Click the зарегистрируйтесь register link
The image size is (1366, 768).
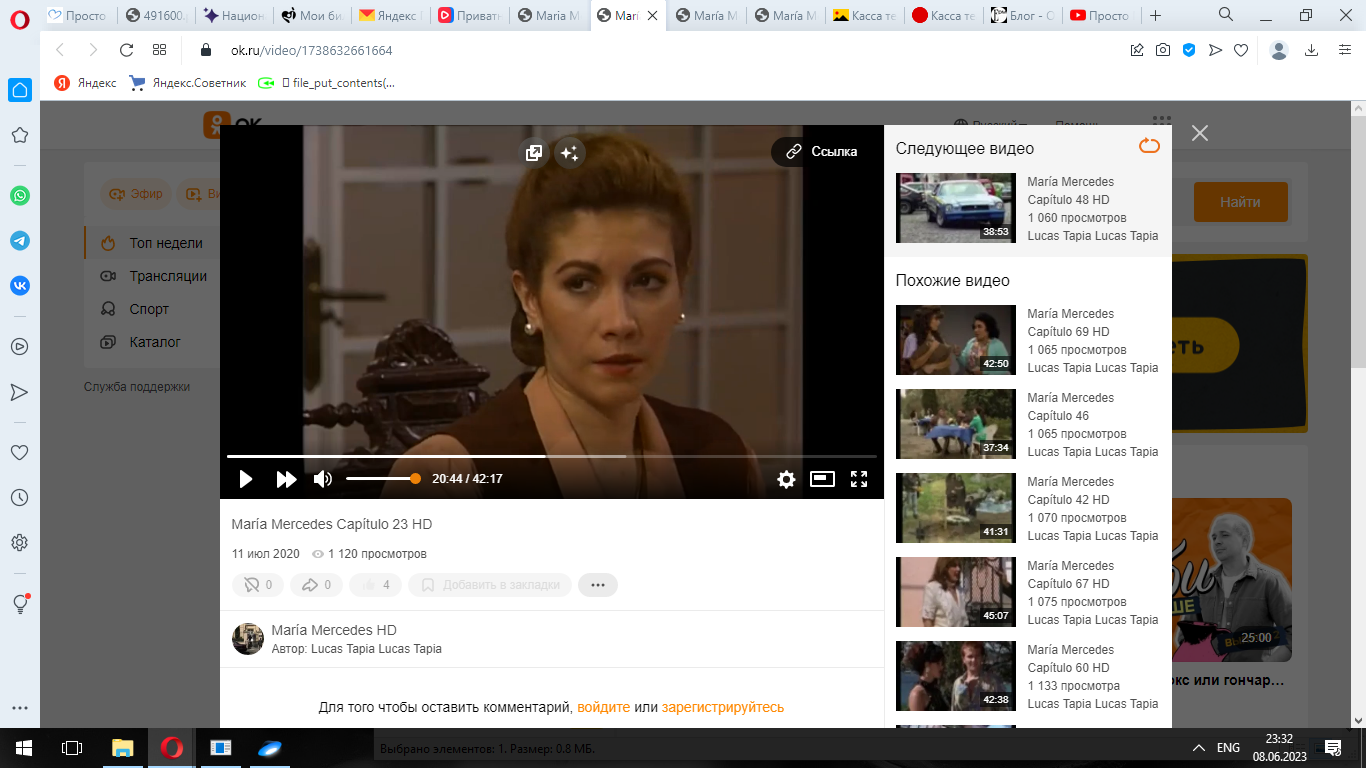(723, 707)
